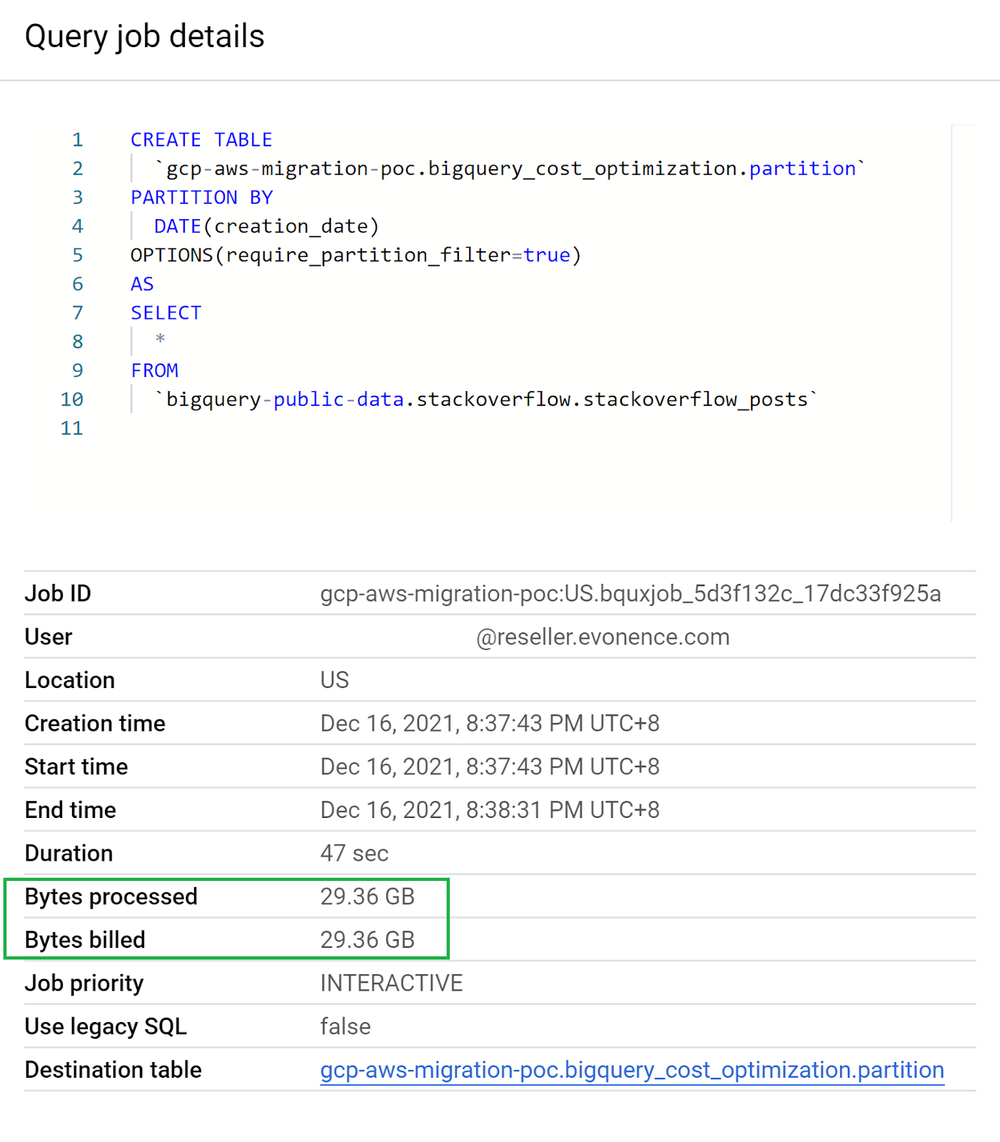Viewport: 1000px width, 1142px height.
Task: Click the Query job details heading
Action: (144, 36)
